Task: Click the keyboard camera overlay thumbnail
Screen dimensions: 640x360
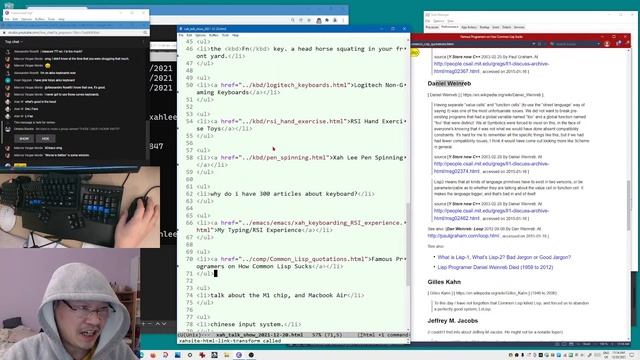Action: [x=80, y=207]
